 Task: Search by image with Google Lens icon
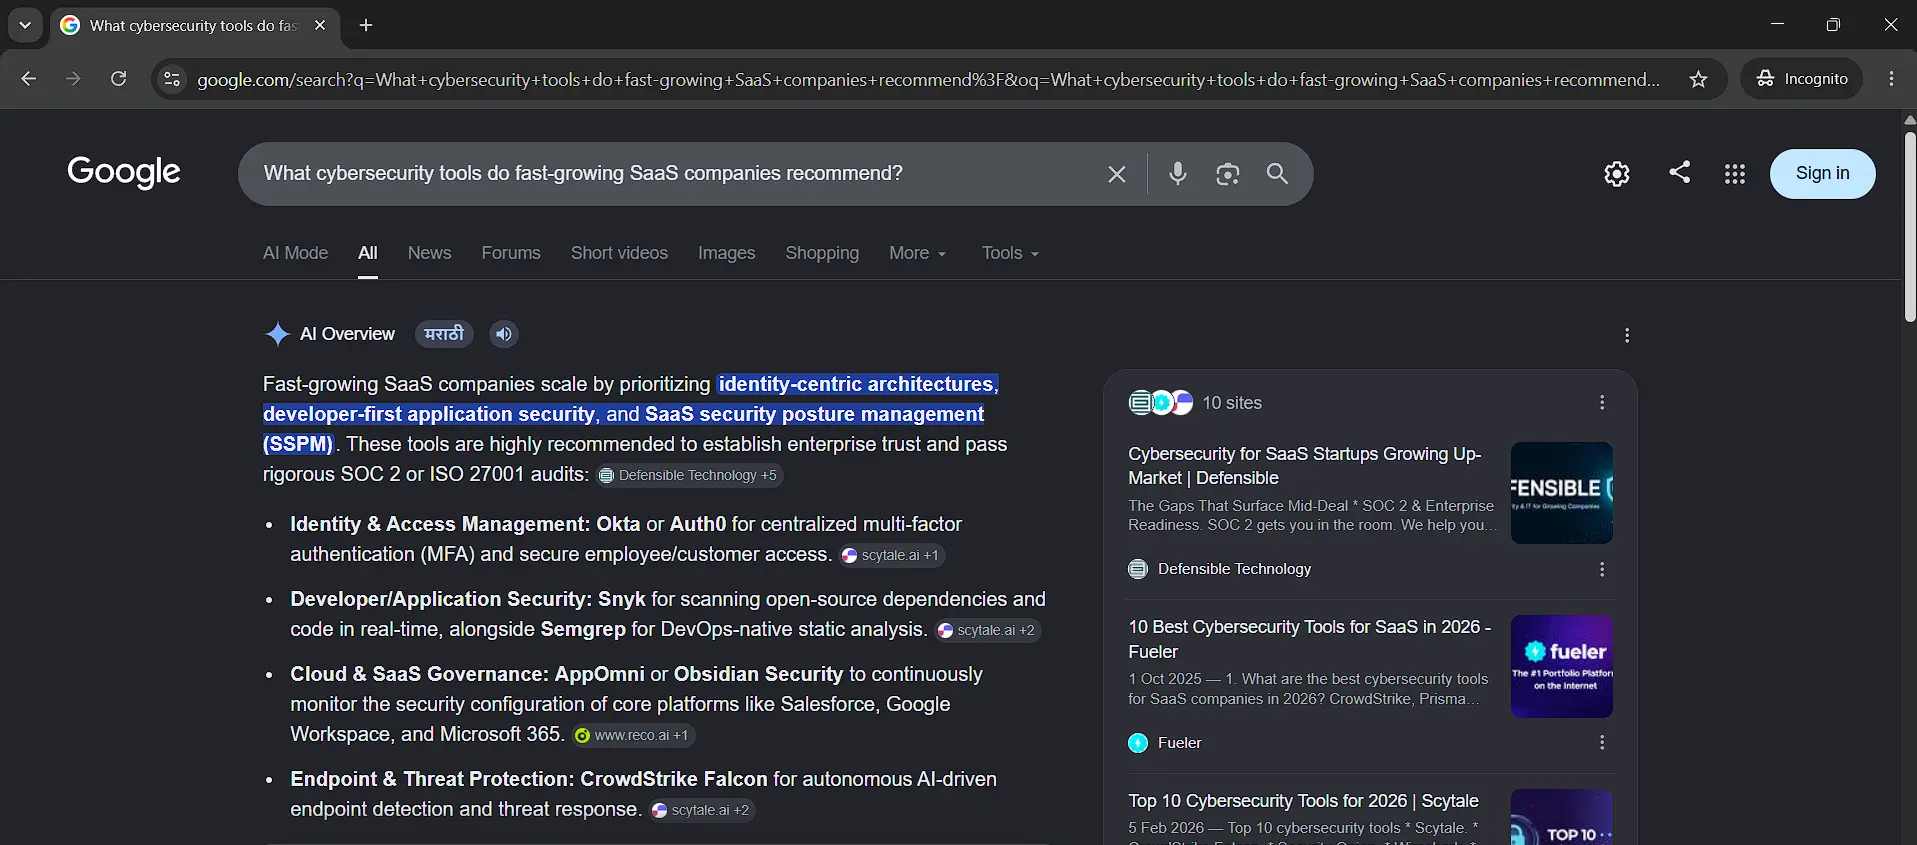(x=1228, y=174)
